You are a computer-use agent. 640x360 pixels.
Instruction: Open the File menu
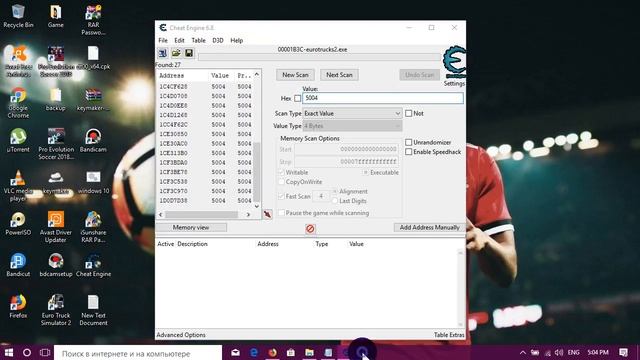163,40
